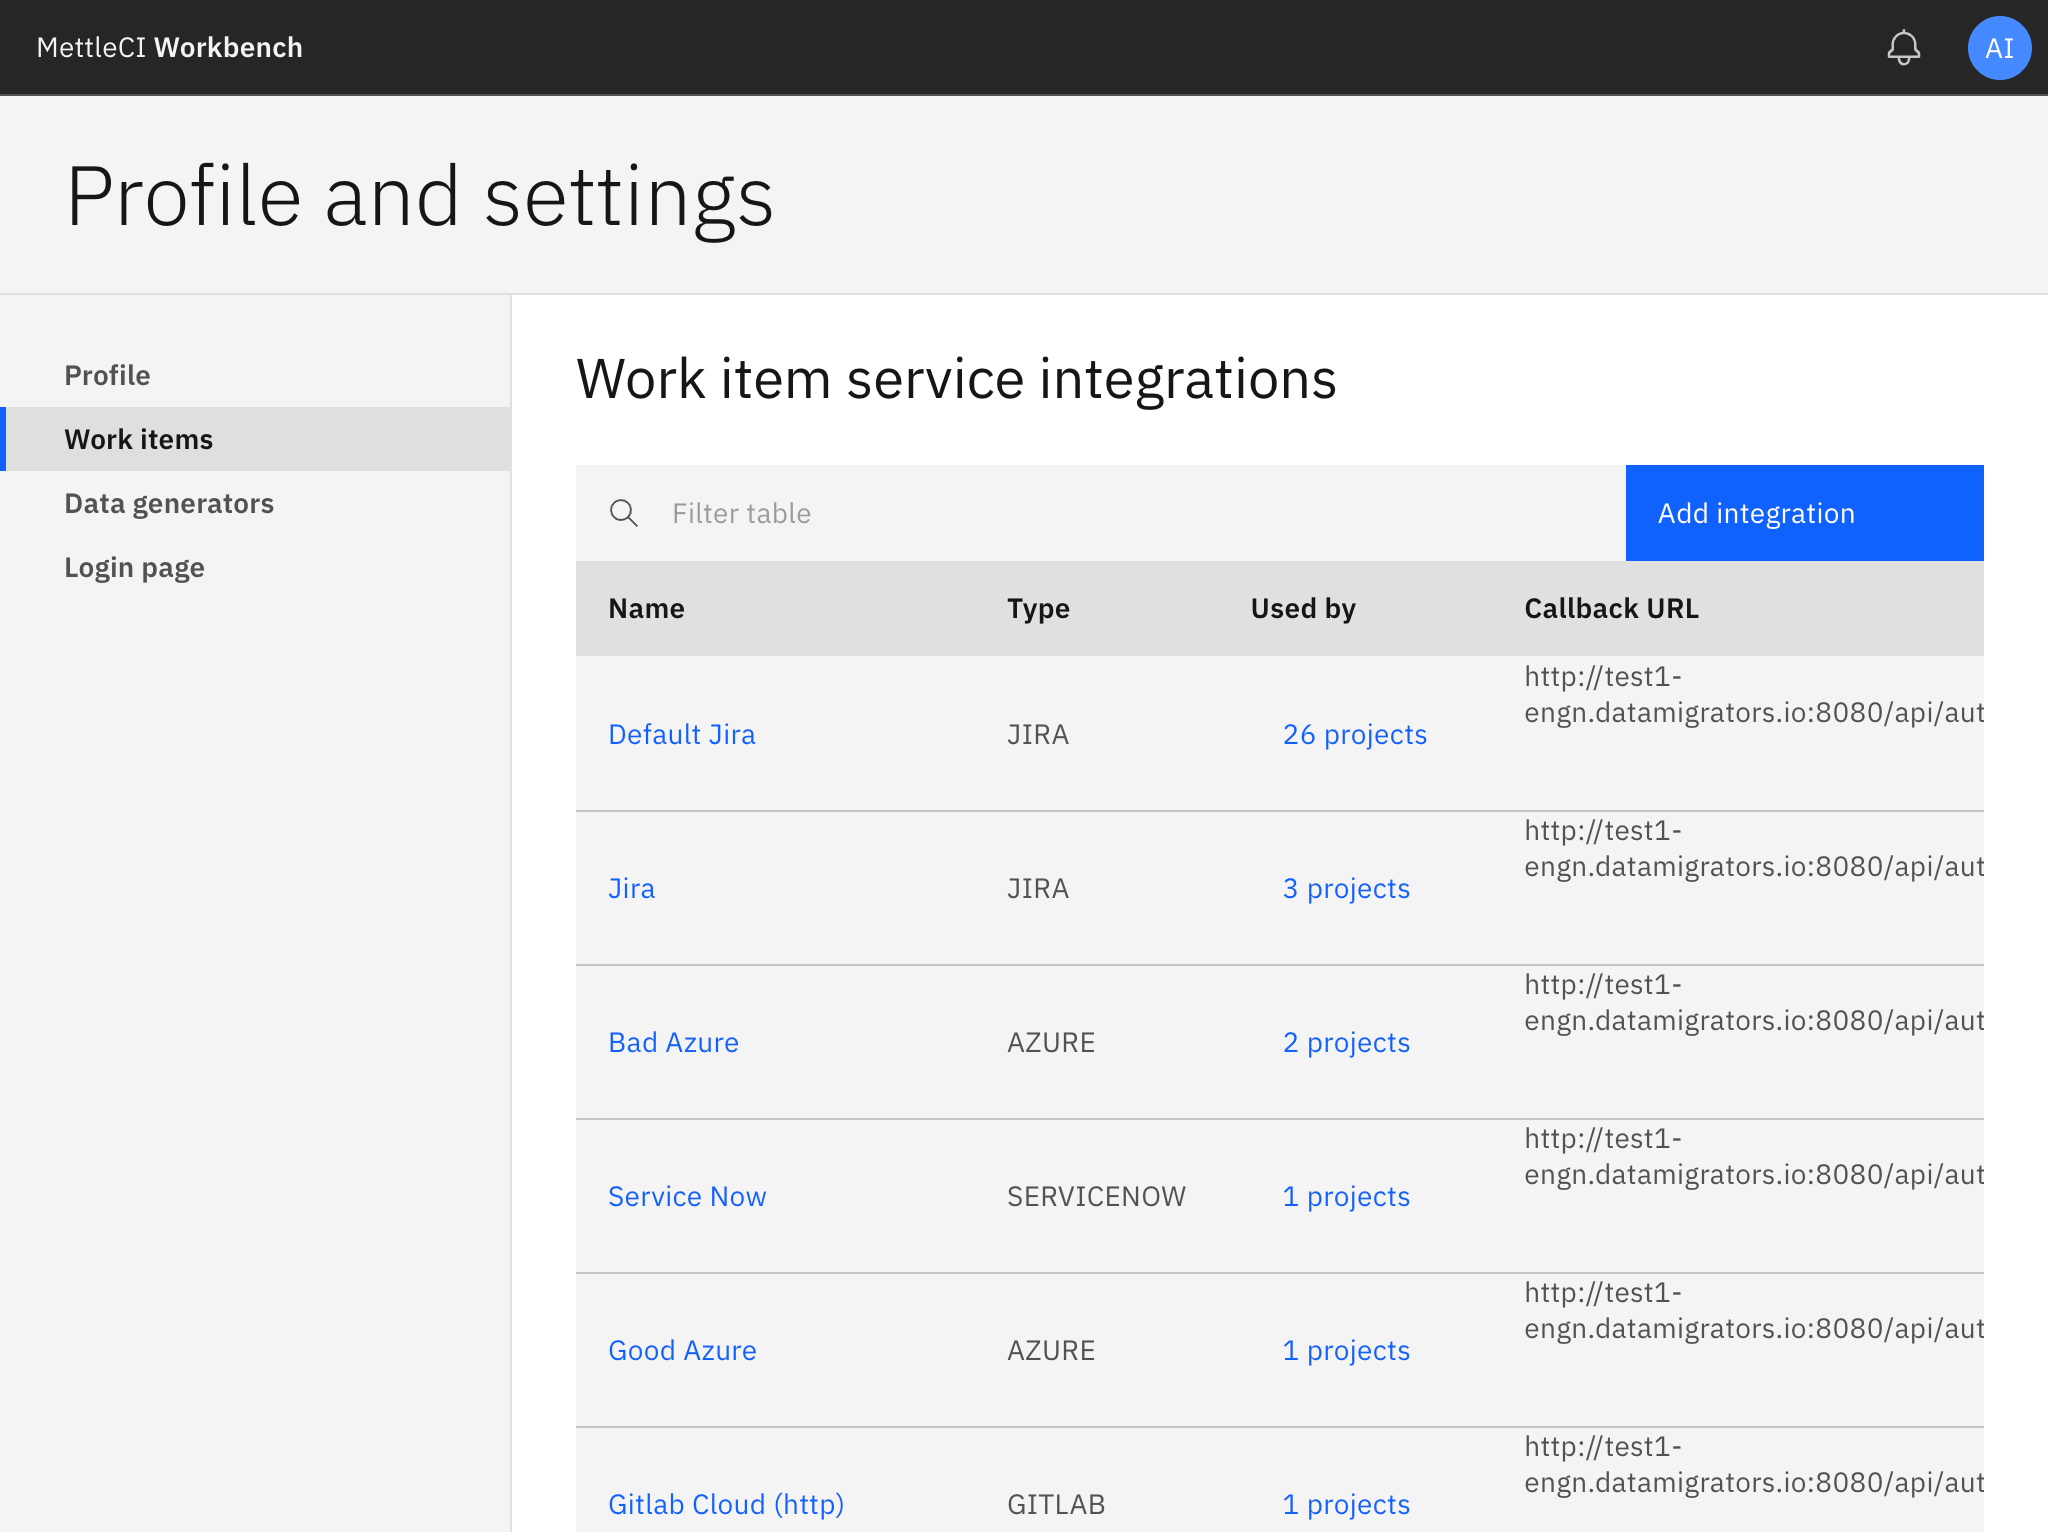Open the Jira integration details
Screen dimensions: 2048x1536
pyautogui.click(x=631, y=888)
